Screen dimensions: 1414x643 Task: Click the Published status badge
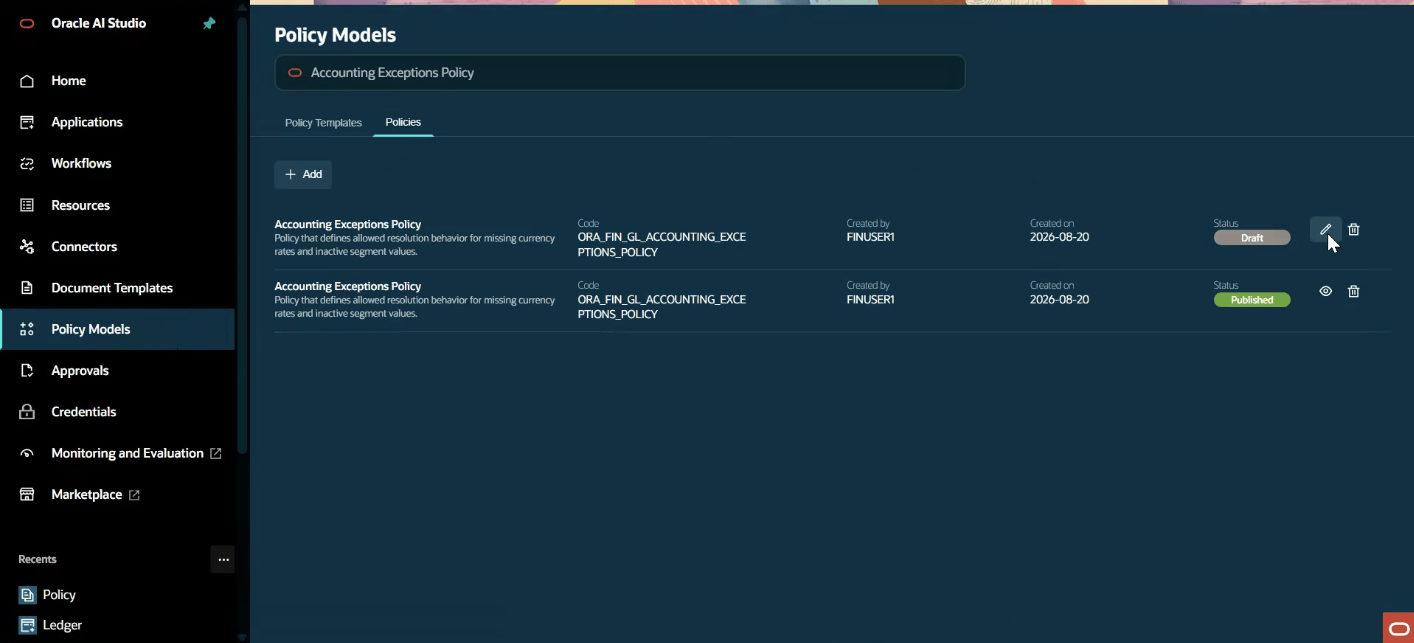click(1252, 300)
